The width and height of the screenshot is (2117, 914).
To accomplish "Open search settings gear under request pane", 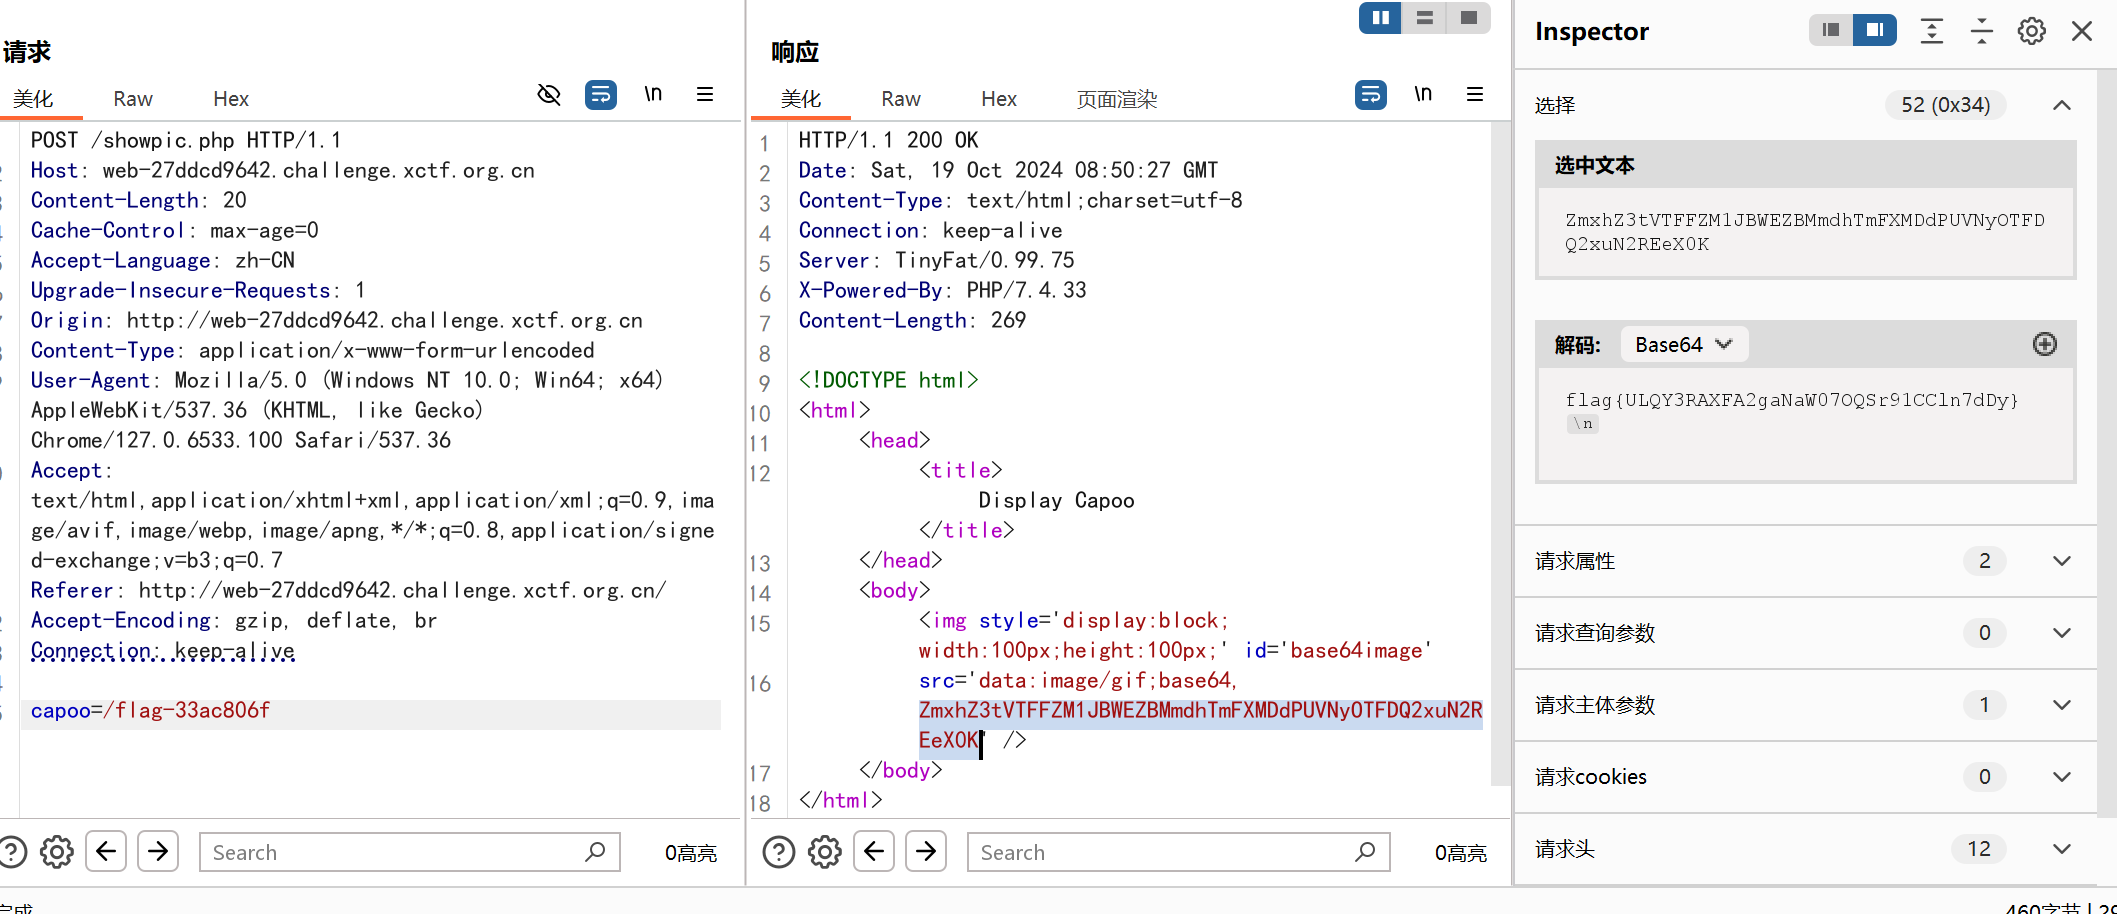I will [x=57, y=852].
